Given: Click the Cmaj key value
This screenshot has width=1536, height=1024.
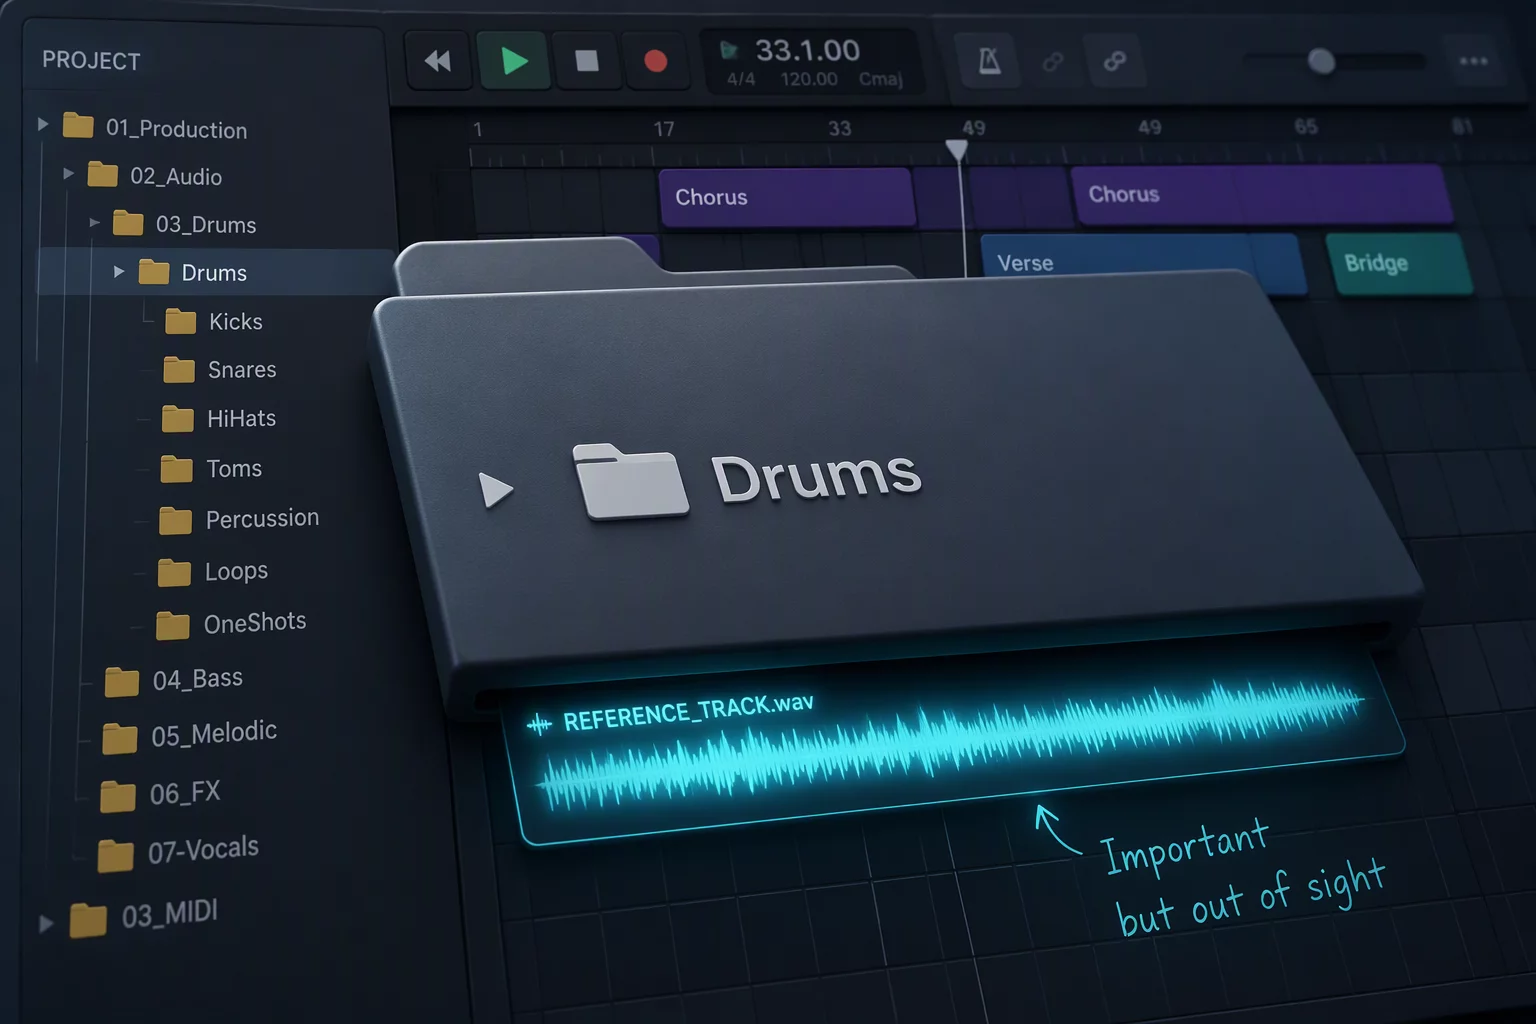Looking at the screenshot, I should click(x=880, y=79).
